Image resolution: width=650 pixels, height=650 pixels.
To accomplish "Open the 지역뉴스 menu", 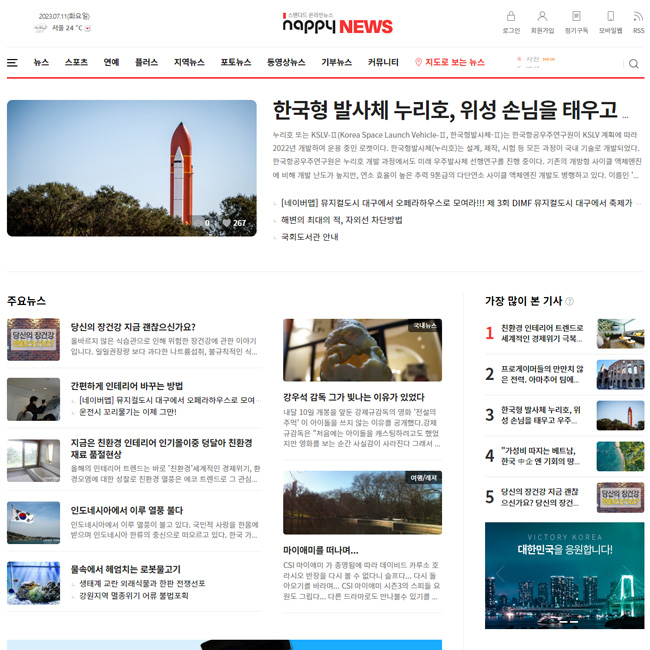I will click(x=189, y=62).
